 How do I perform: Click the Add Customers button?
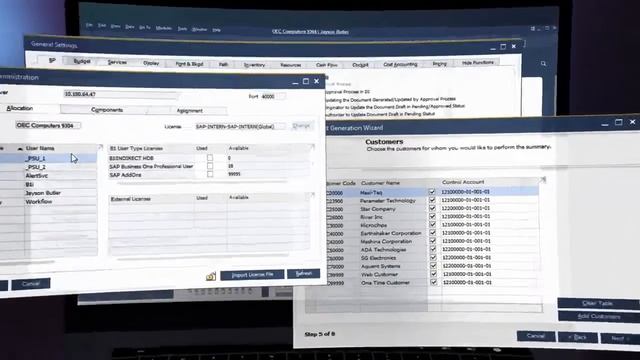(x=599, y=316)
